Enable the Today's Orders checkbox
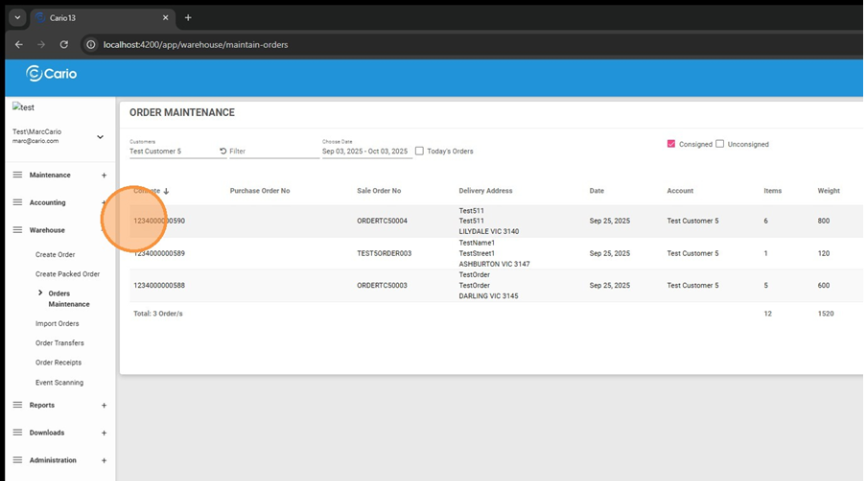864x481 pixels. [420, 151]
